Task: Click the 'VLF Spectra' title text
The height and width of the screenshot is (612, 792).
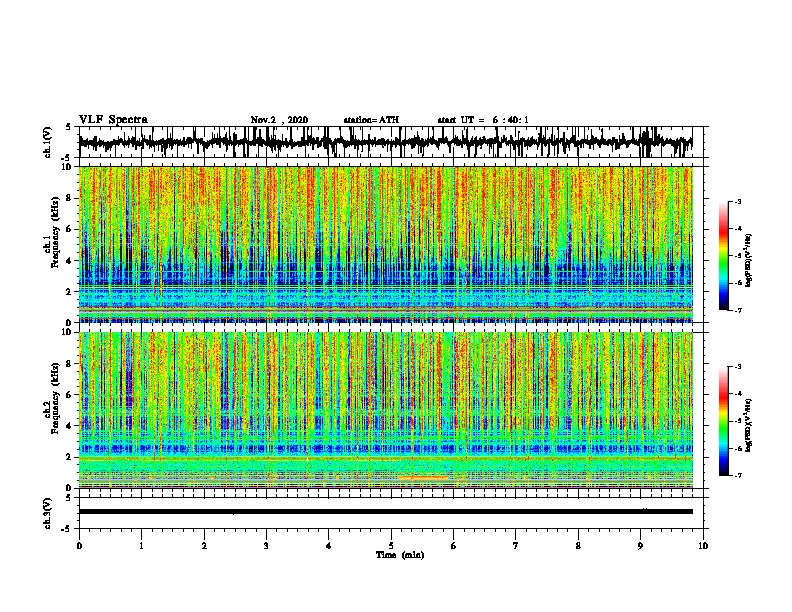Action: (113, 120)
